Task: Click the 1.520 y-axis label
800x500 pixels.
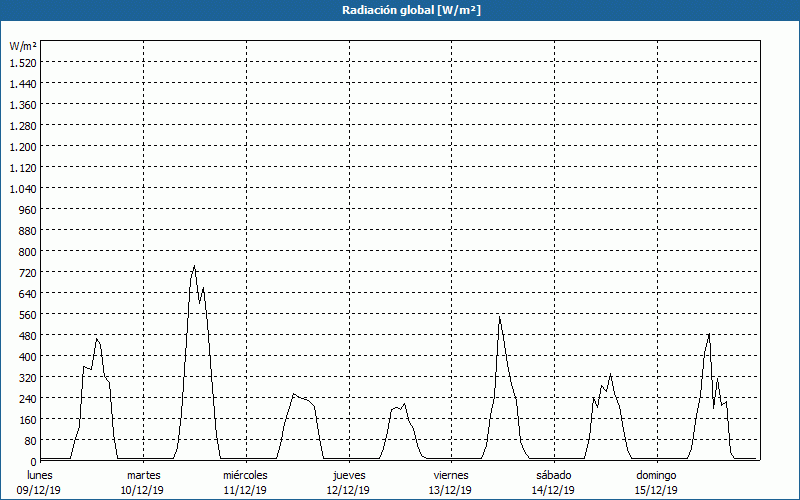Action: pyautogui.click(x=23, y=63)
